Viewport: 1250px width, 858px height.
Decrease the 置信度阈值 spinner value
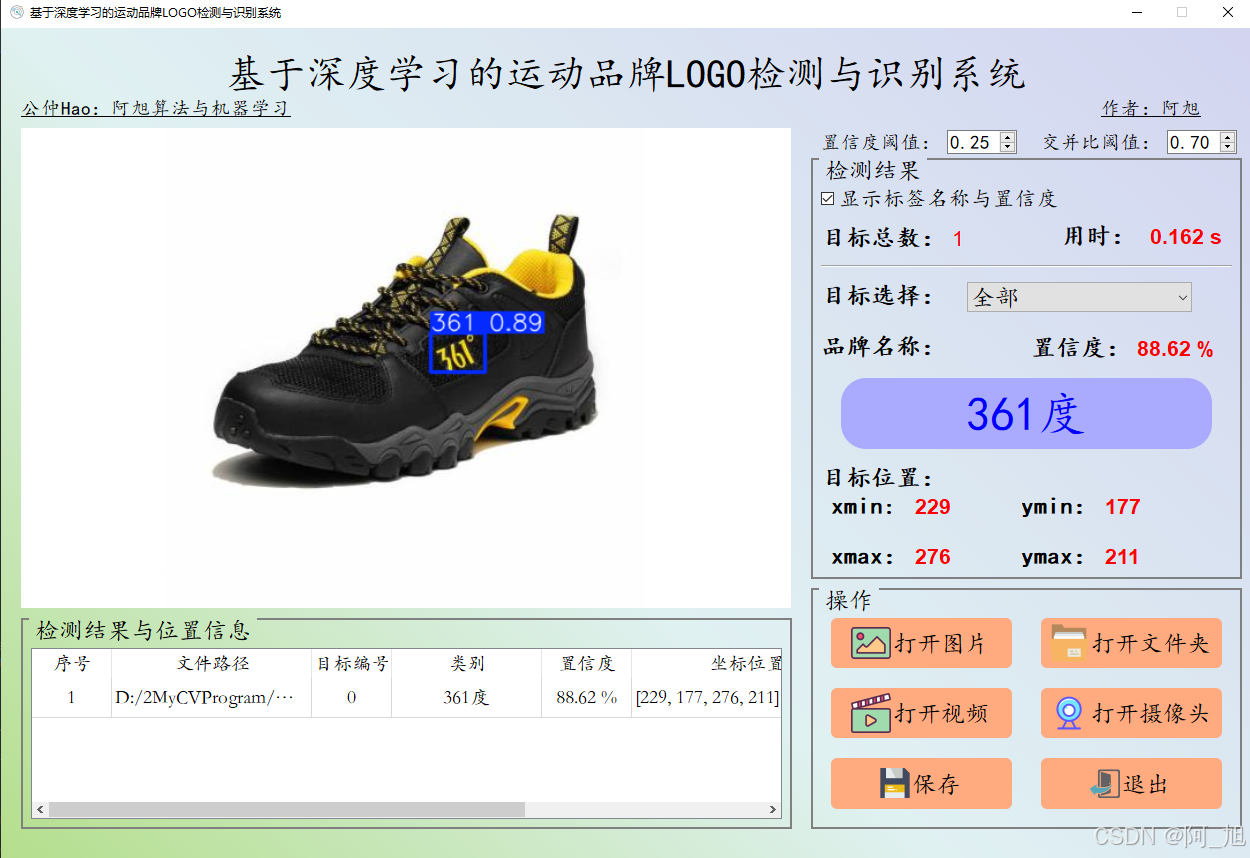(1008, 147)
